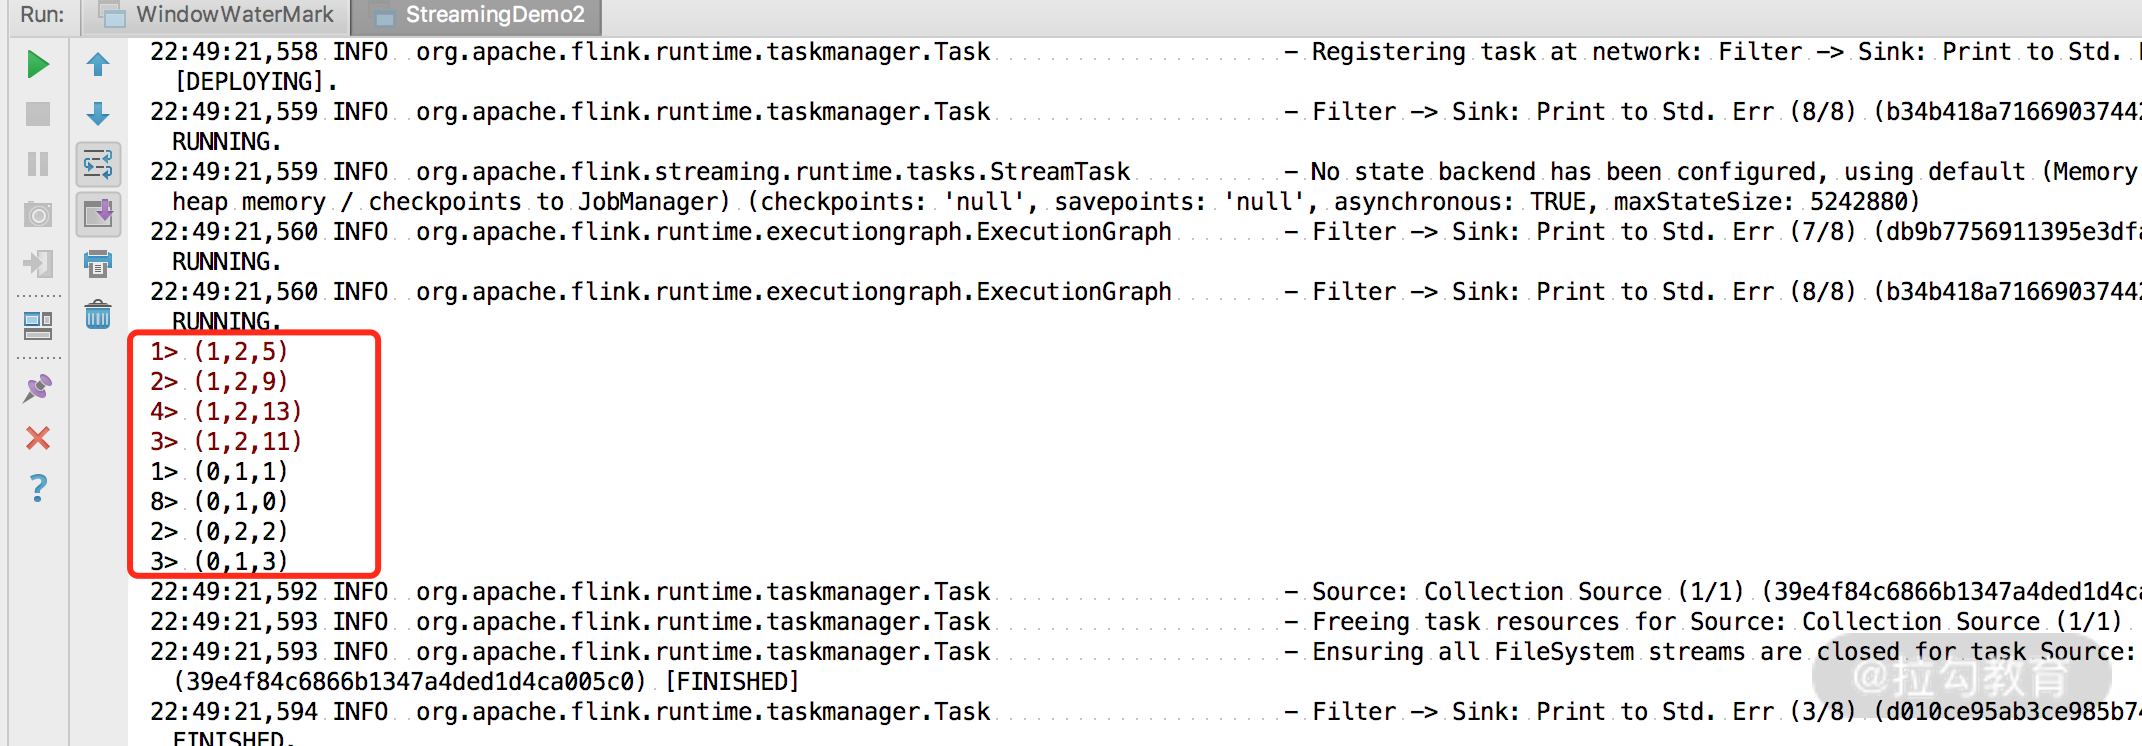Click the output line "8> (0,1,0)"
Screen dimensions: 2142x746
219,501
